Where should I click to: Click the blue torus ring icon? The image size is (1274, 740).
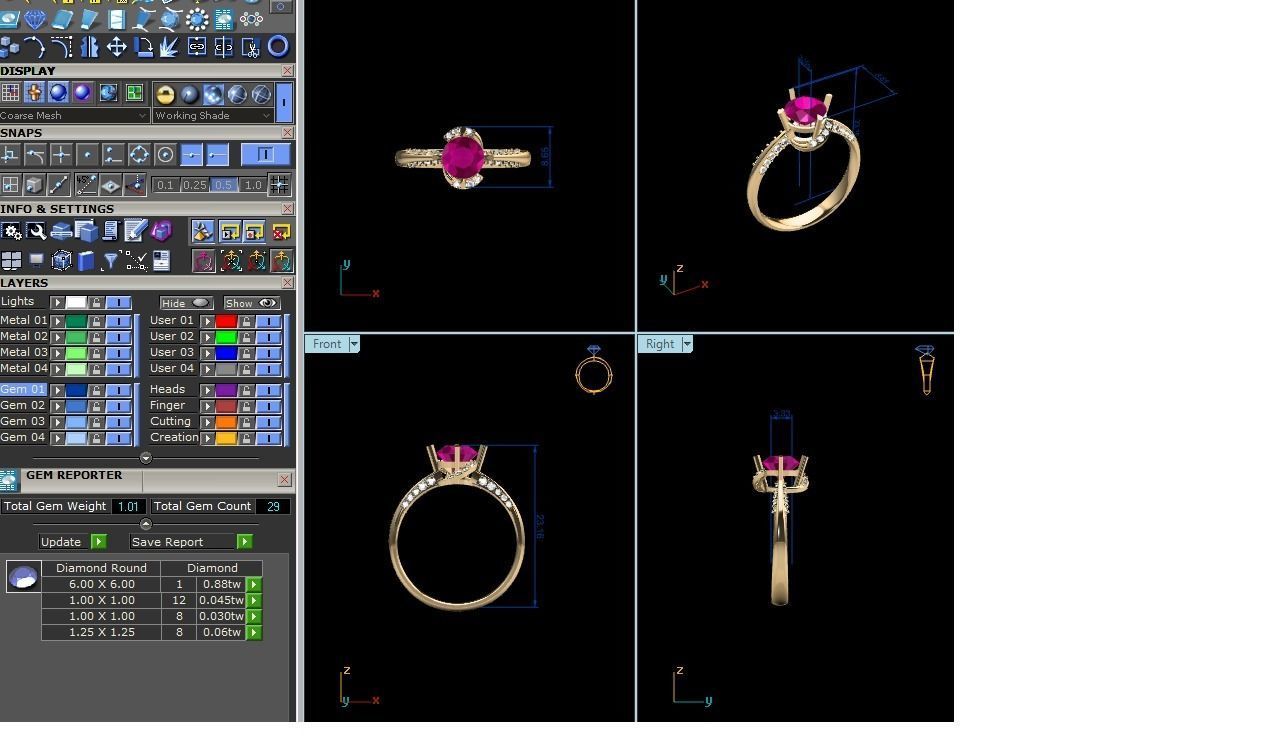click(x=278, y=46)
